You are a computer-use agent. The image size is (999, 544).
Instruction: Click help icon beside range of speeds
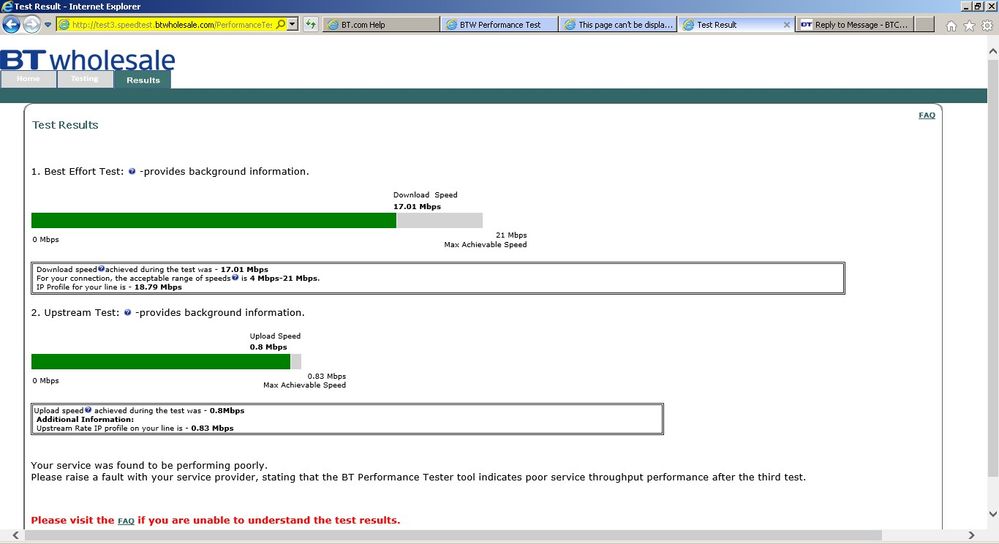(235, 277)
